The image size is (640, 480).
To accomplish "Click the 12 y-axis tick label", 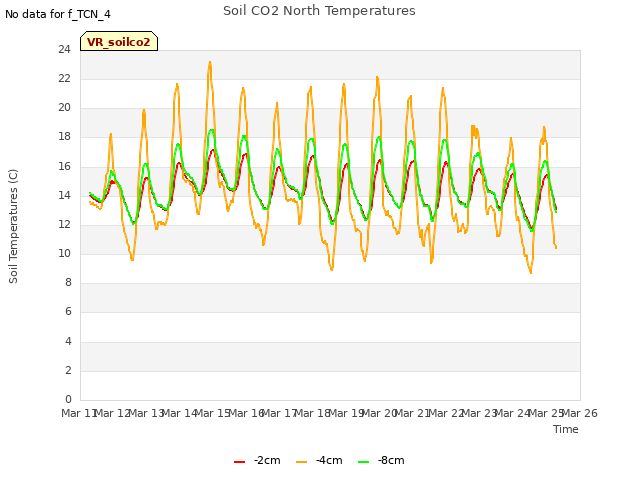I will click(x=64, y=224).
